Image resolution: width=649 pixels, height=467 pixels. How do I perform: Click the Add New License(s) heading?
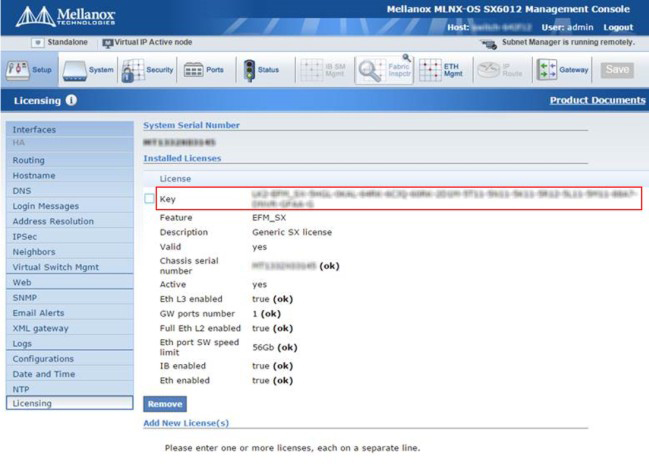pos(186,423)
